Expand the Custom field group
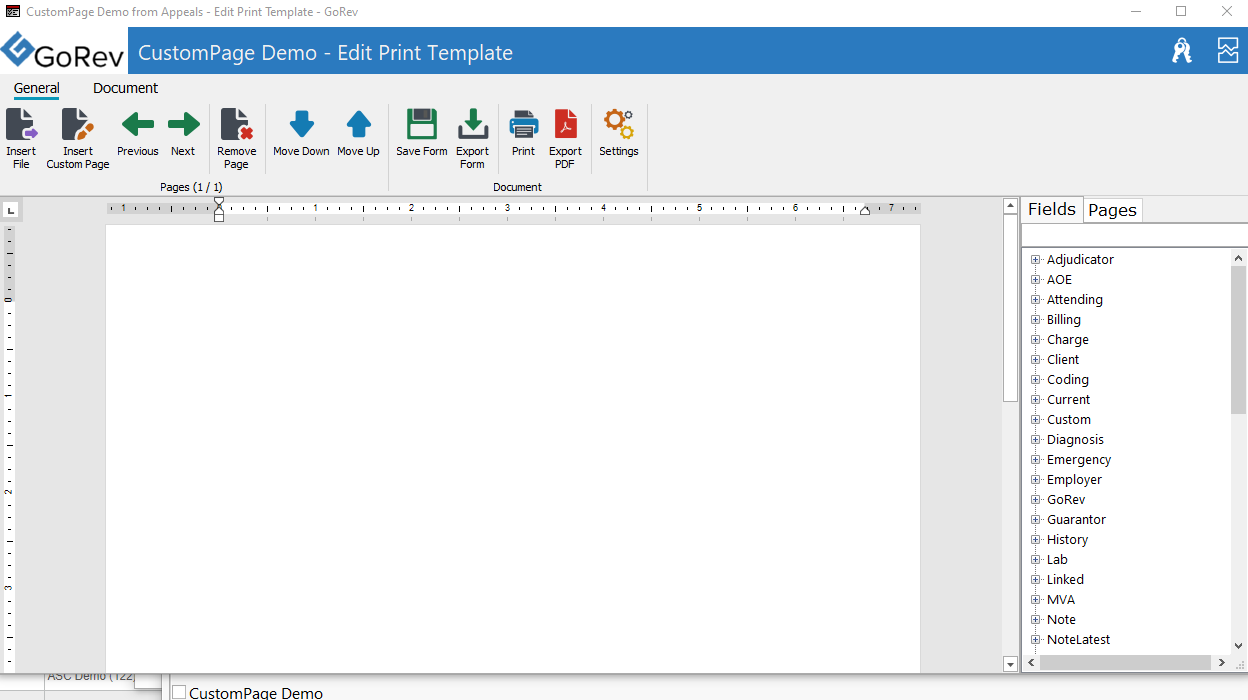The image size is (1248, 700). click(1036, 420)
